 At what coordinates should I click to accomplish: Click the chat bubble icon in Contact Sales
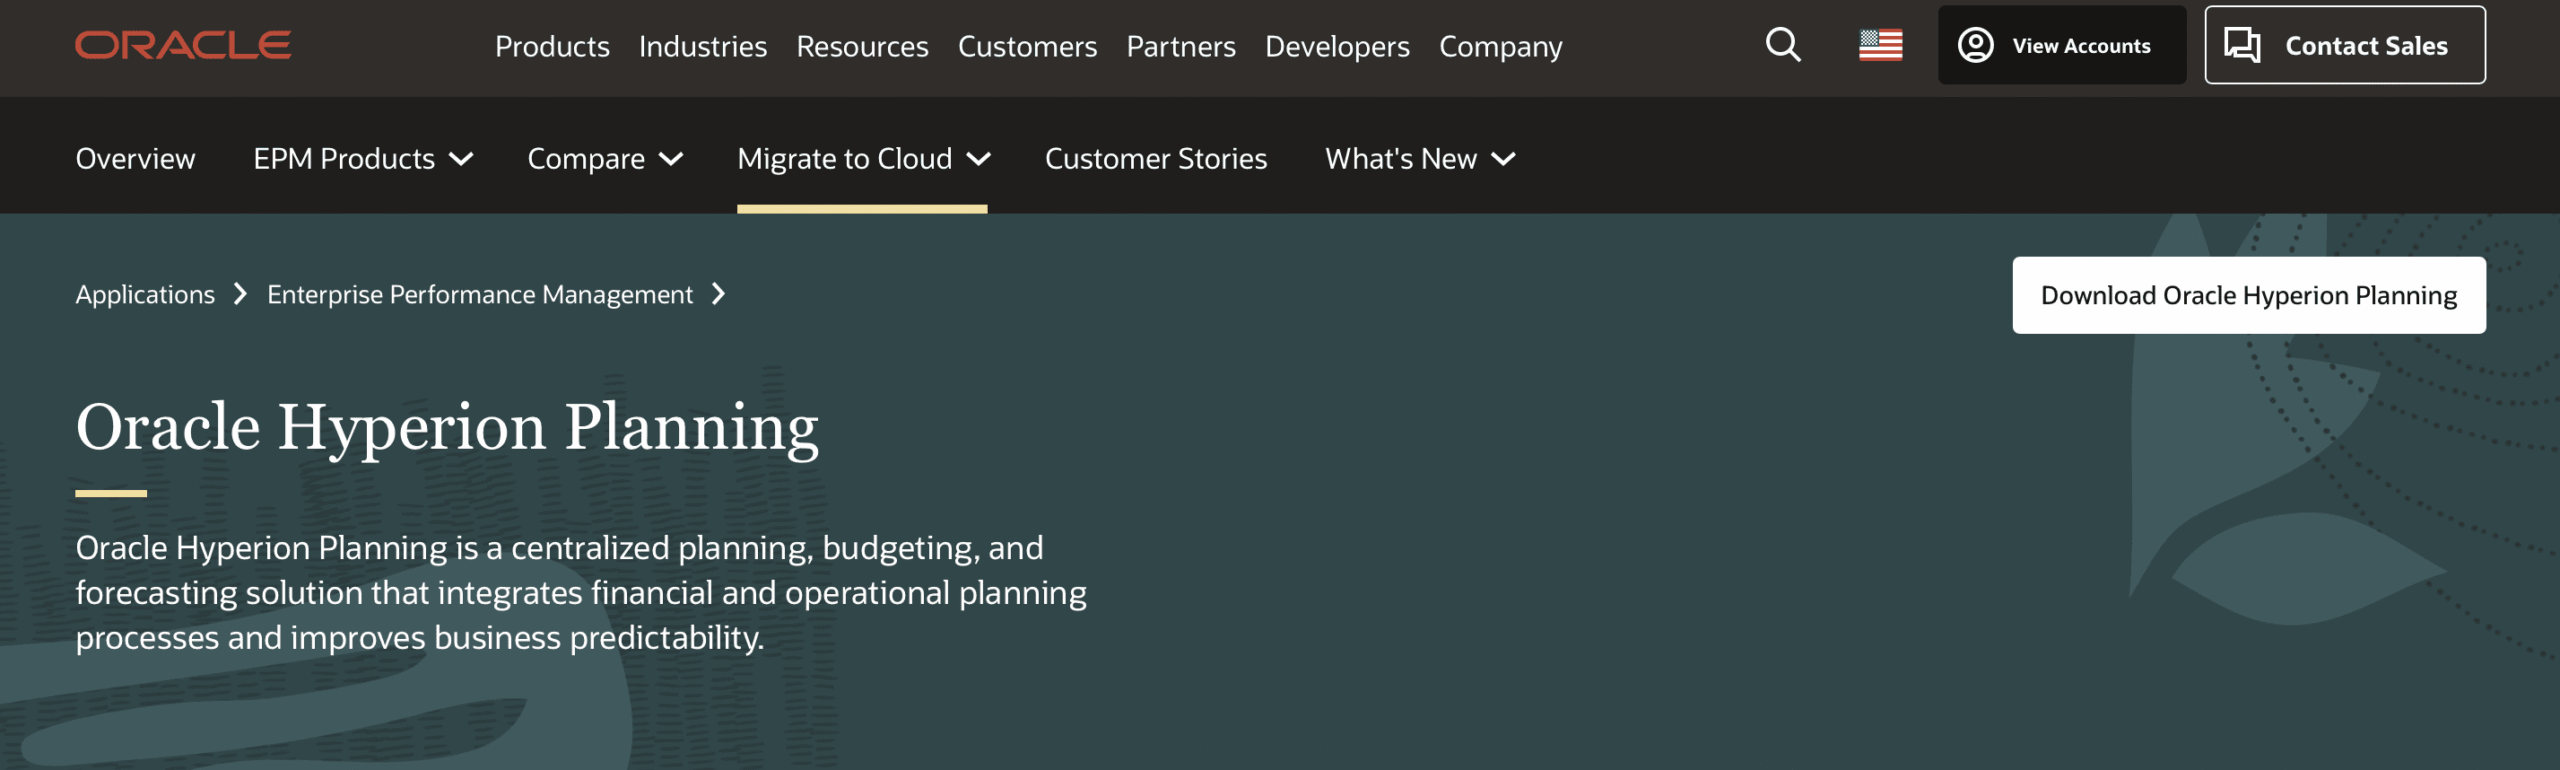click(2242, 45)
